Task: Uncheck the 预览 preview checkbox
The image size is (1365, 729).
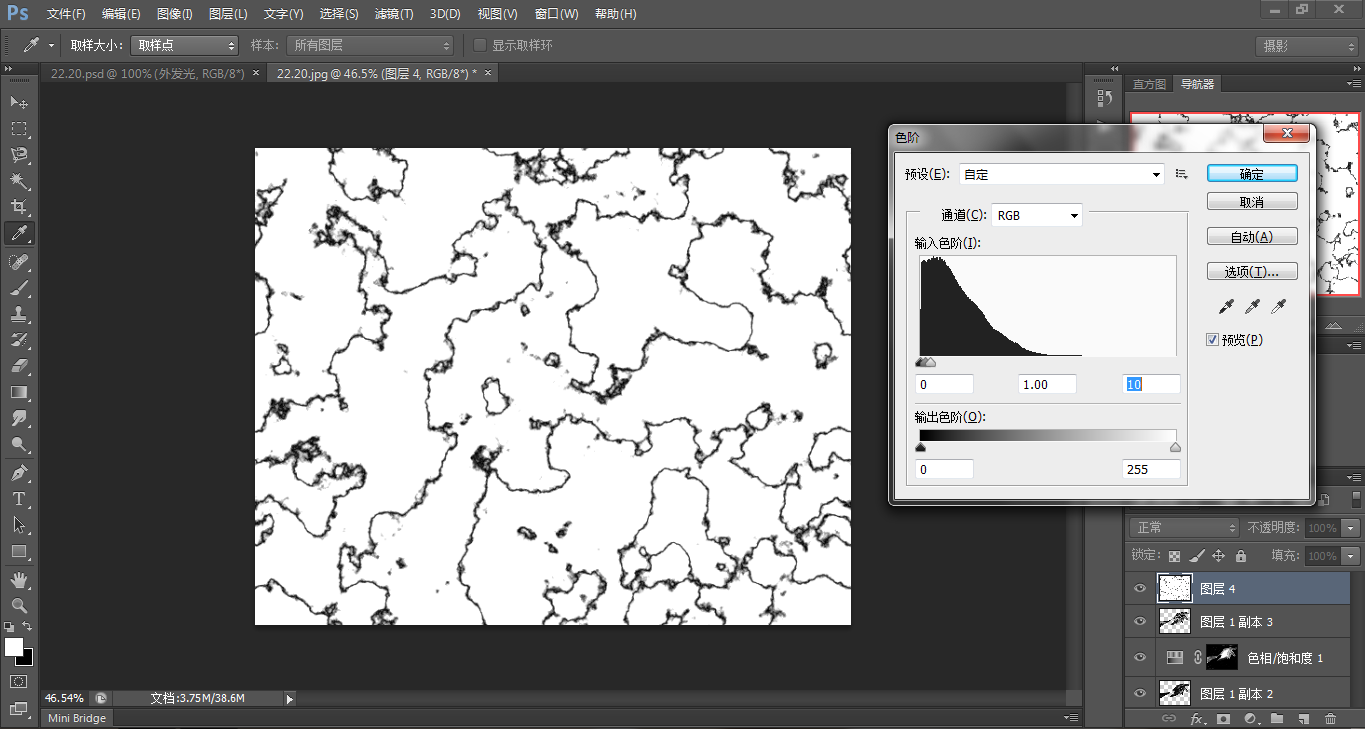Action: click(1213, 340)
